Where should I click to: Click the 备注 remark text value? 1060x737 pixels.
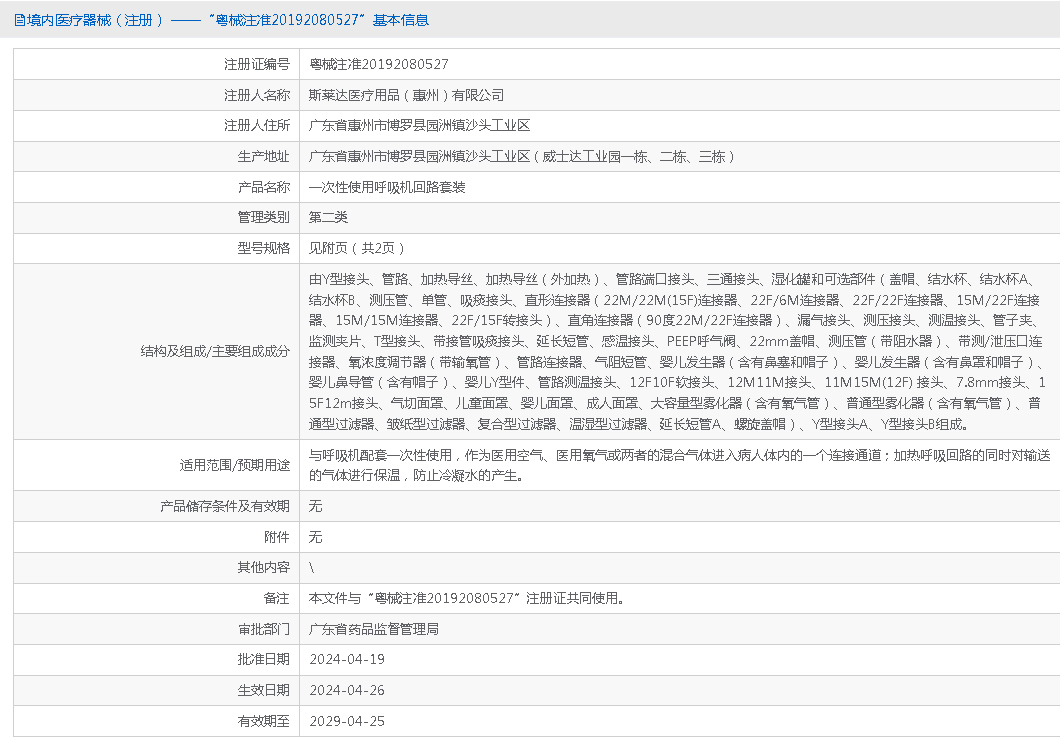468,598
